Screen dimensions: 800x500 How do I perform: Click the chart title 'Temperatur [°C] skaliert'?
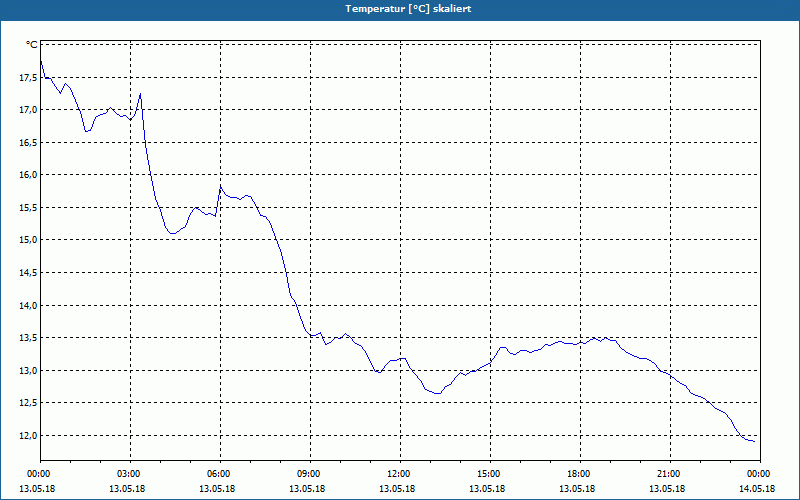408,9
